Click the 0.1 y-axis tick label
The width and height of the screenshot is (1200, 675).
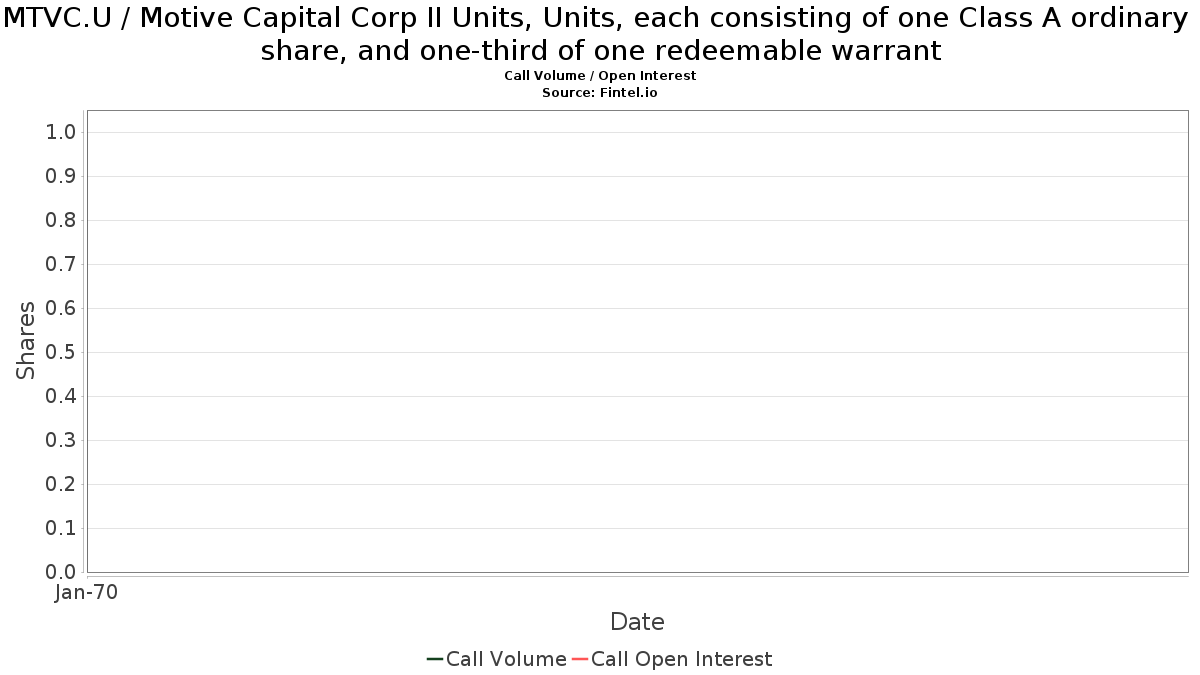click(x=61, y=528)
